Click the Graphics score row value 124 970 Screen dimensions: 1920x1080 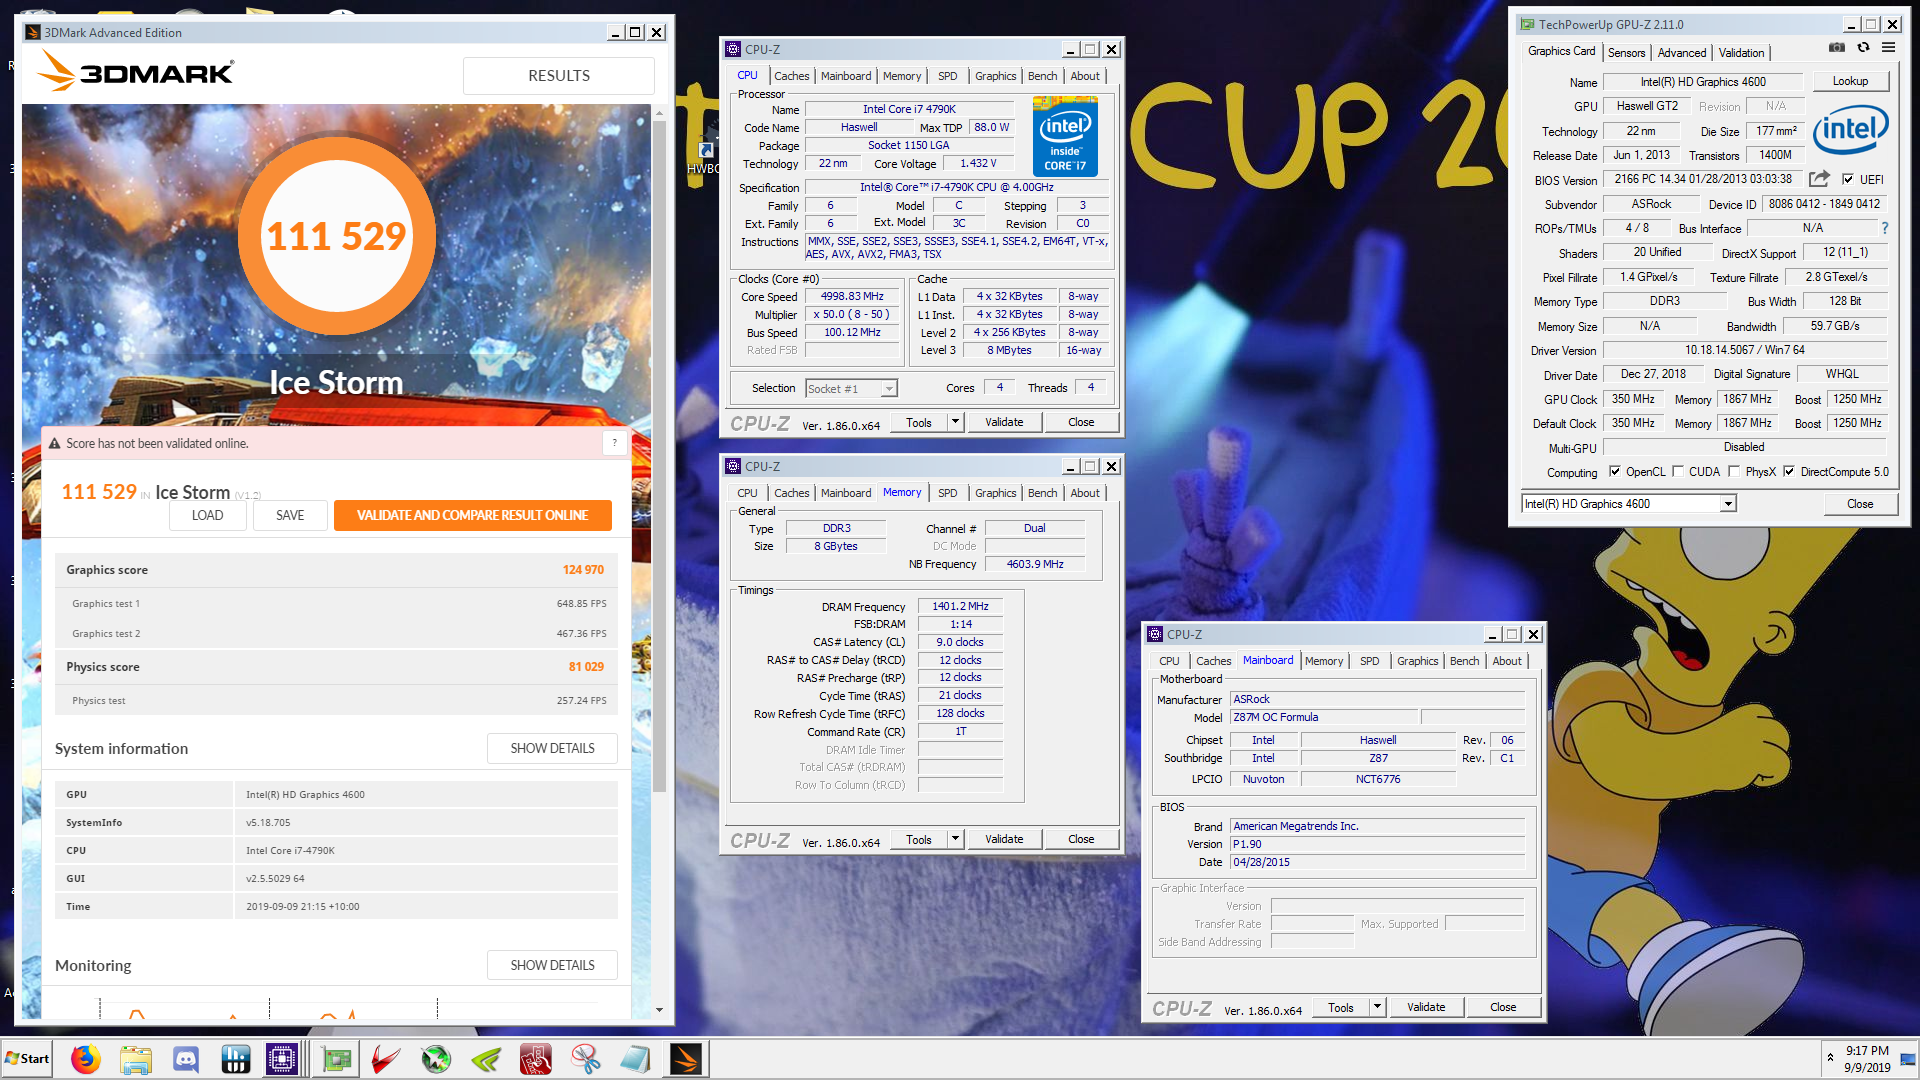[583, 570]
